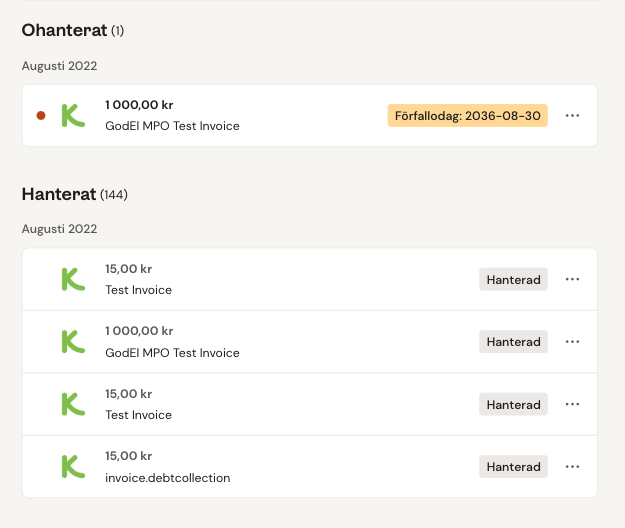This screenshot has height=528, width=625.
Task: Click the K logo on the unhandled GodEl invoice
Action: point(72,116)
